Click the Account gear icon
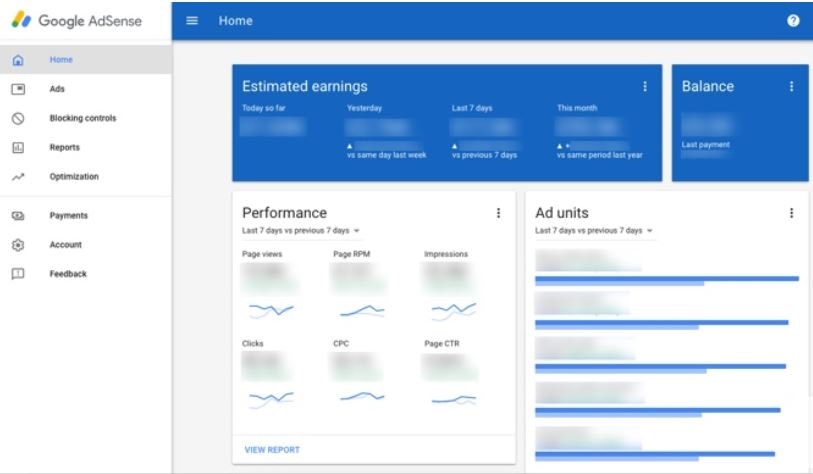The height and width of the screenshot is (474, 813). pyautogui.click(x=18, y=245)
